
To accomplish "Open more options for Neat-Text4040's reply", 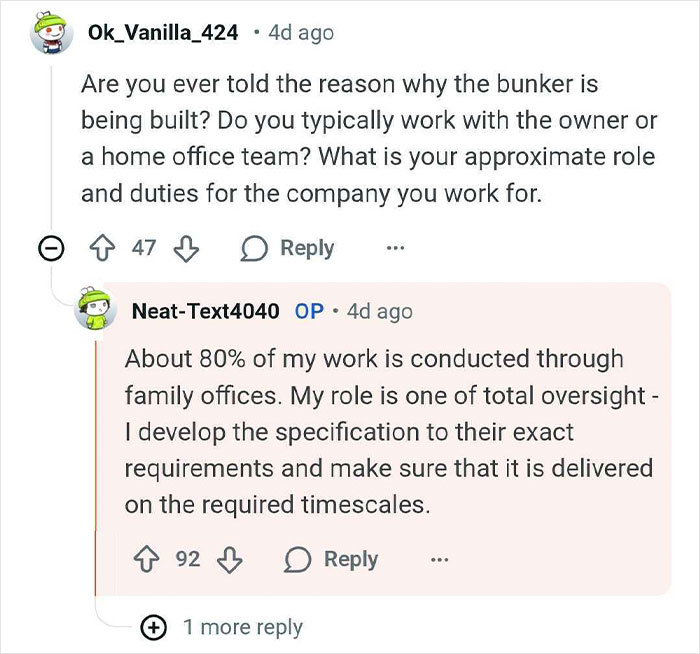I will click(439, 559).
